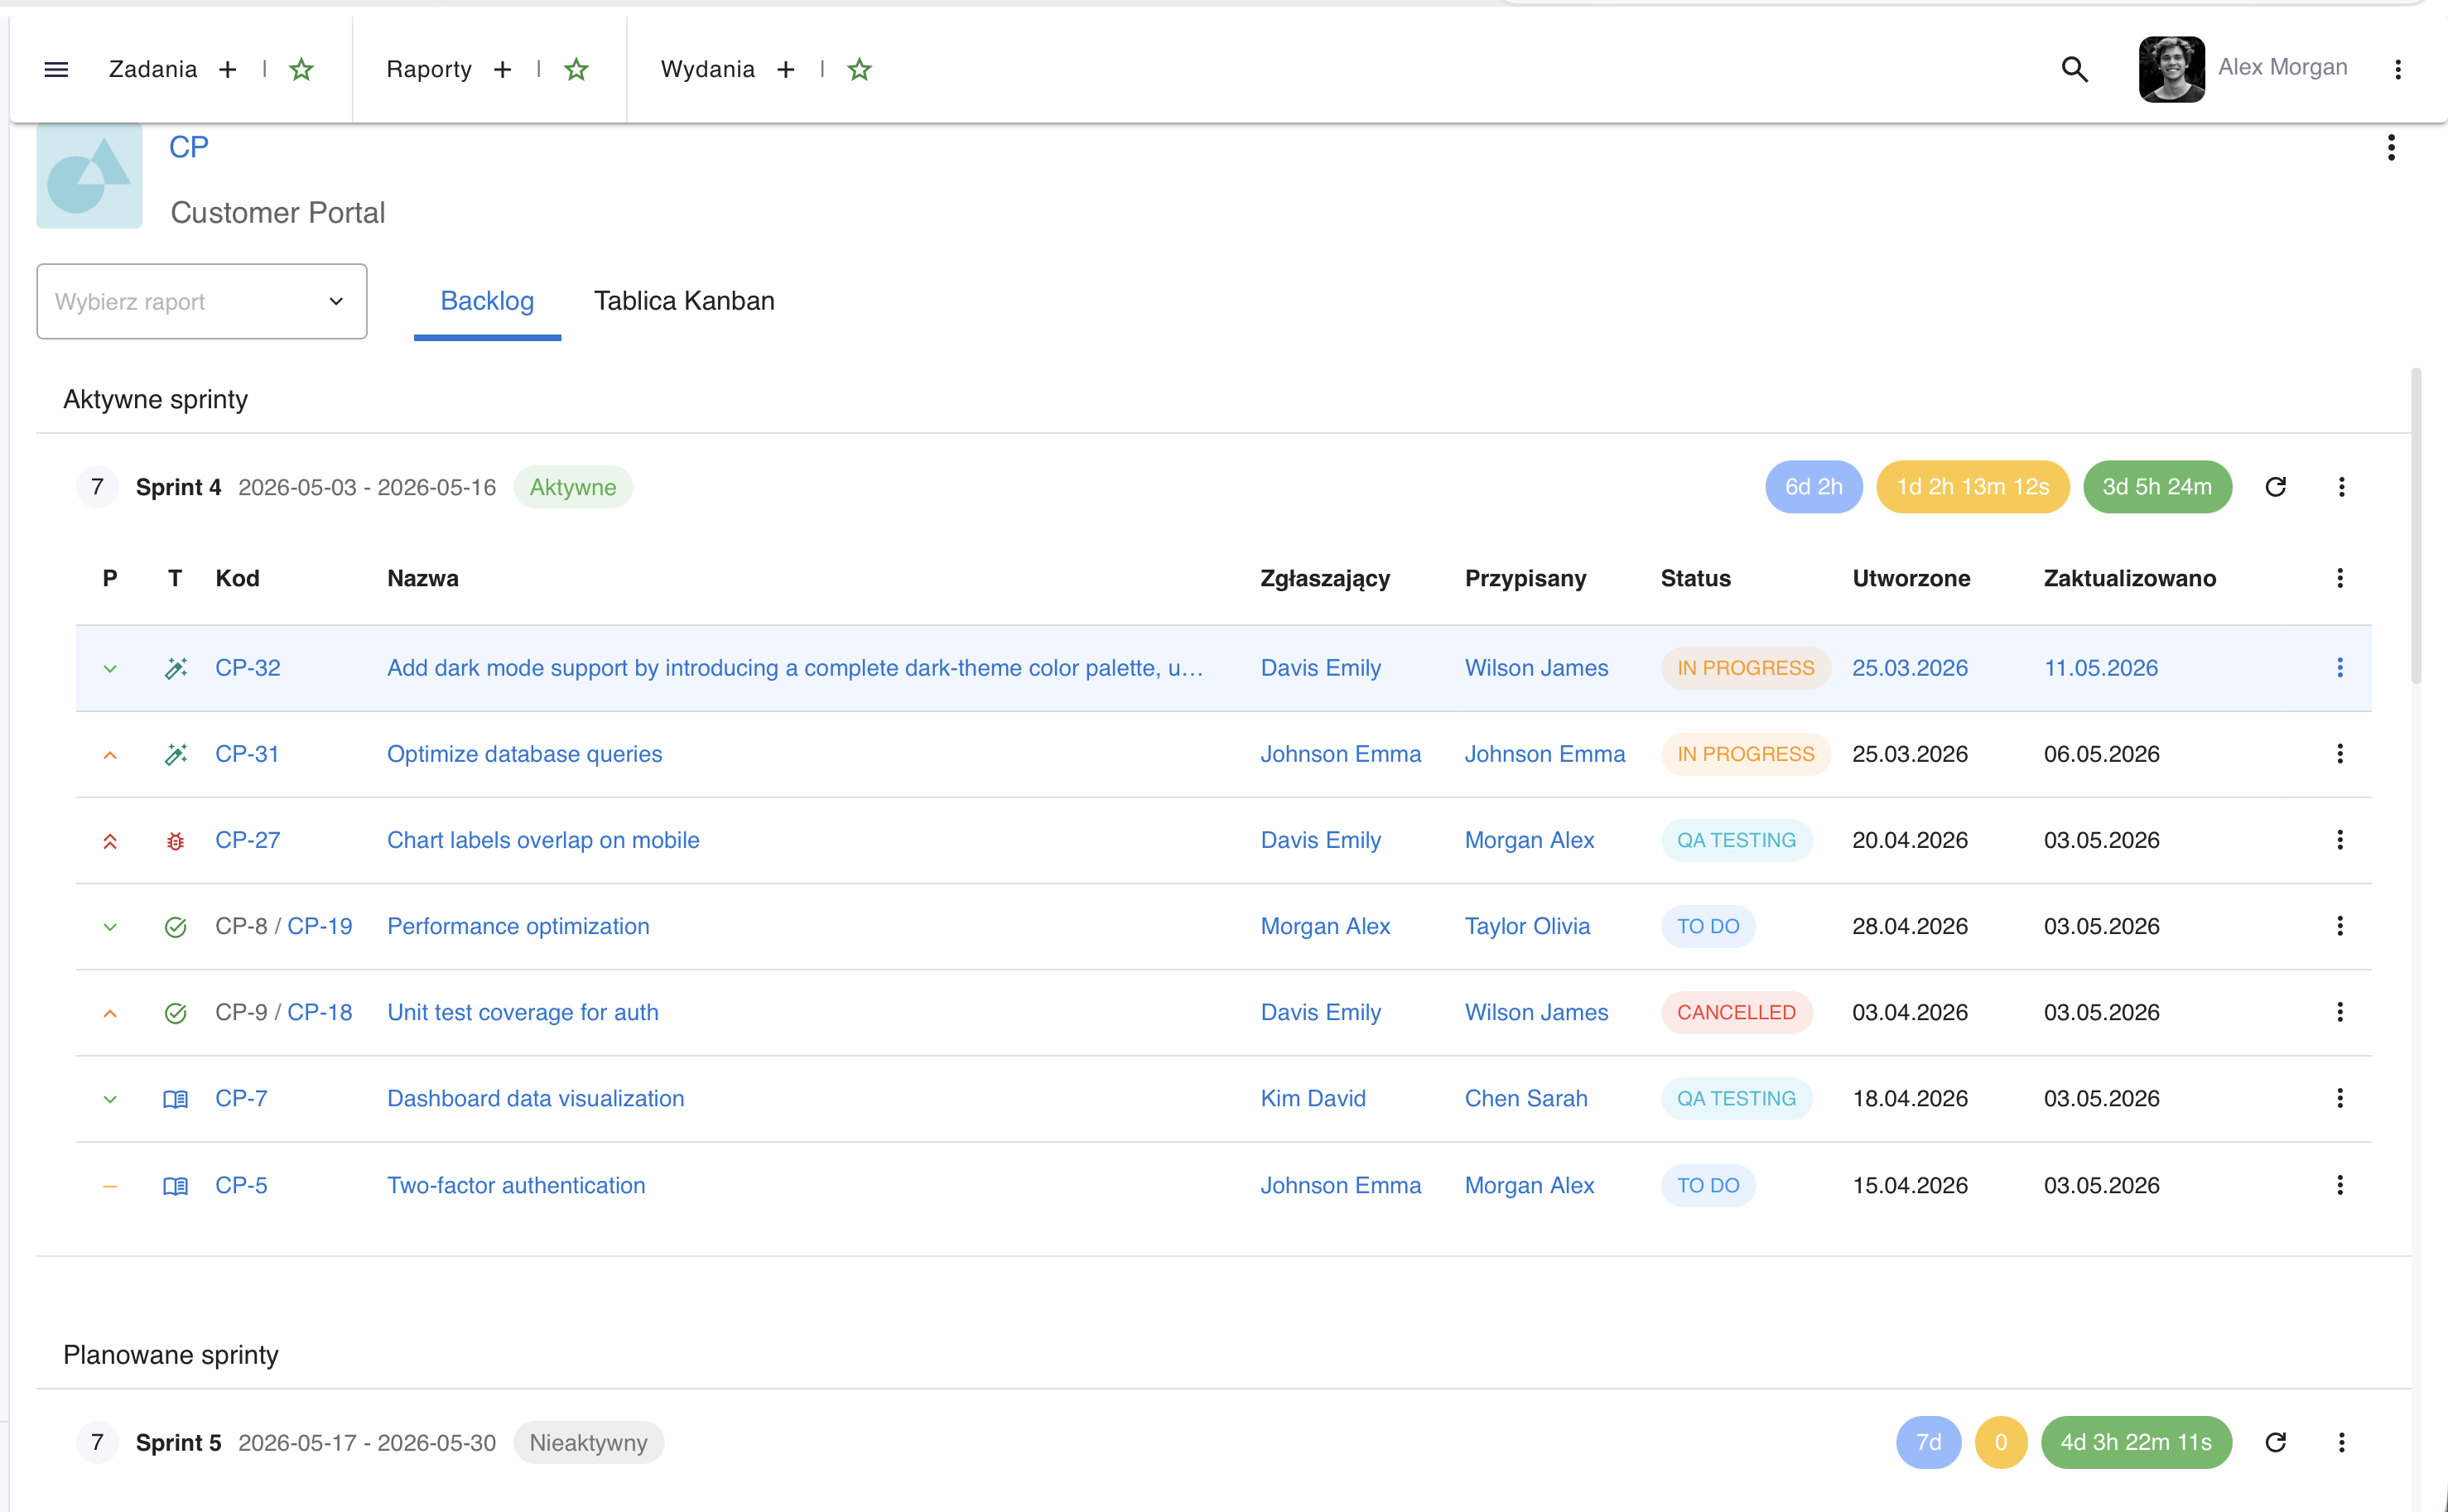
Task: Click highest priority icon of CP-27
Action: coord(110,841)
